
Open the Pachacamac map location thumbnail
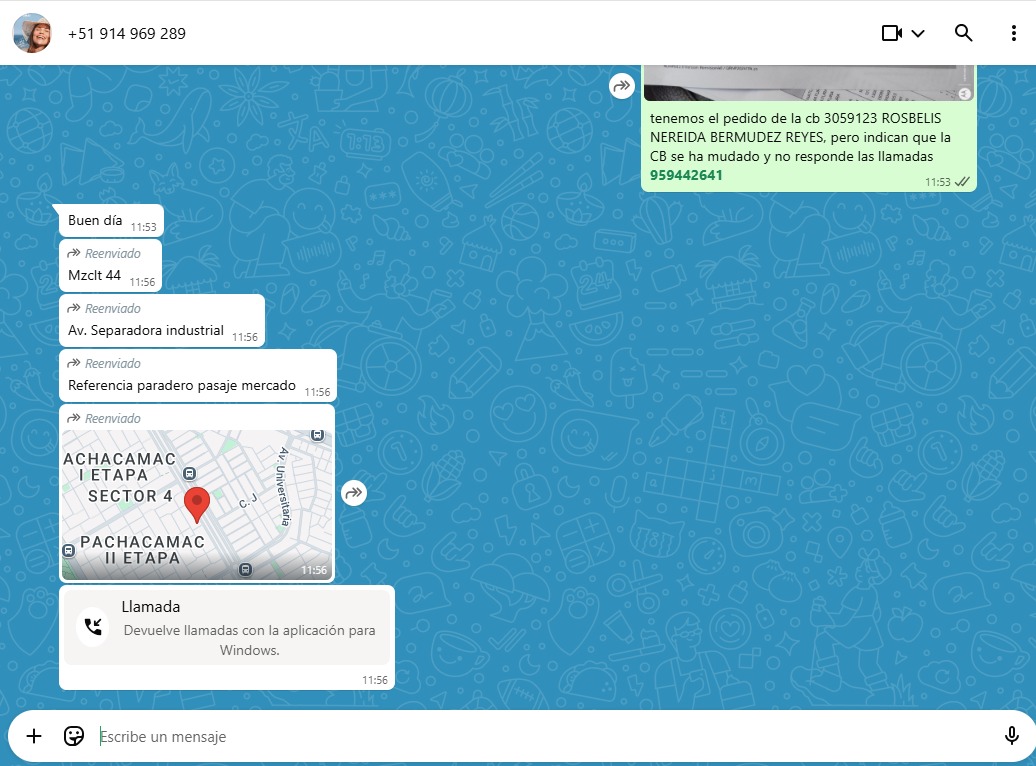tap(197, 505)
